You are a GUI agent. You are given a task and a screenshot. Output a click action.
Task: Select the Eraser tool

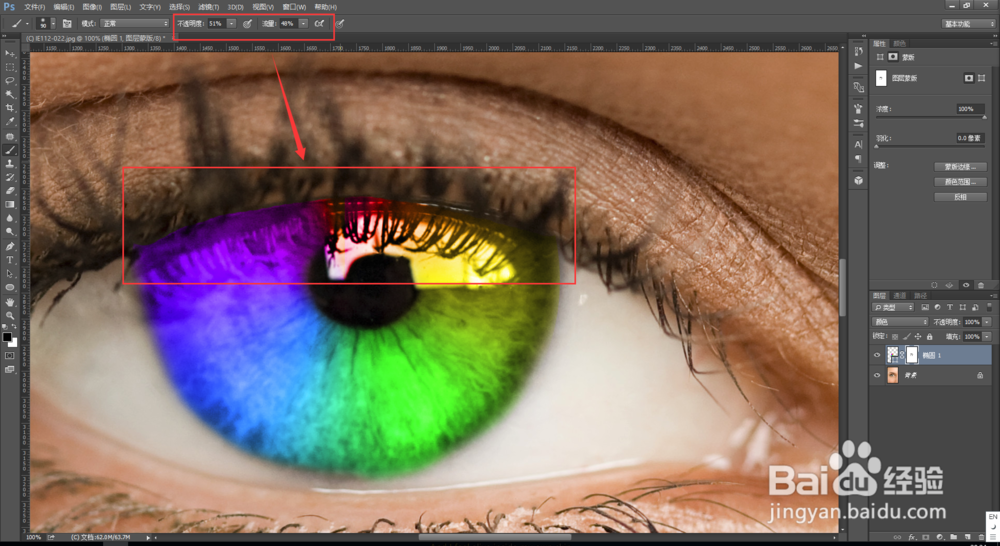point(10,191)
